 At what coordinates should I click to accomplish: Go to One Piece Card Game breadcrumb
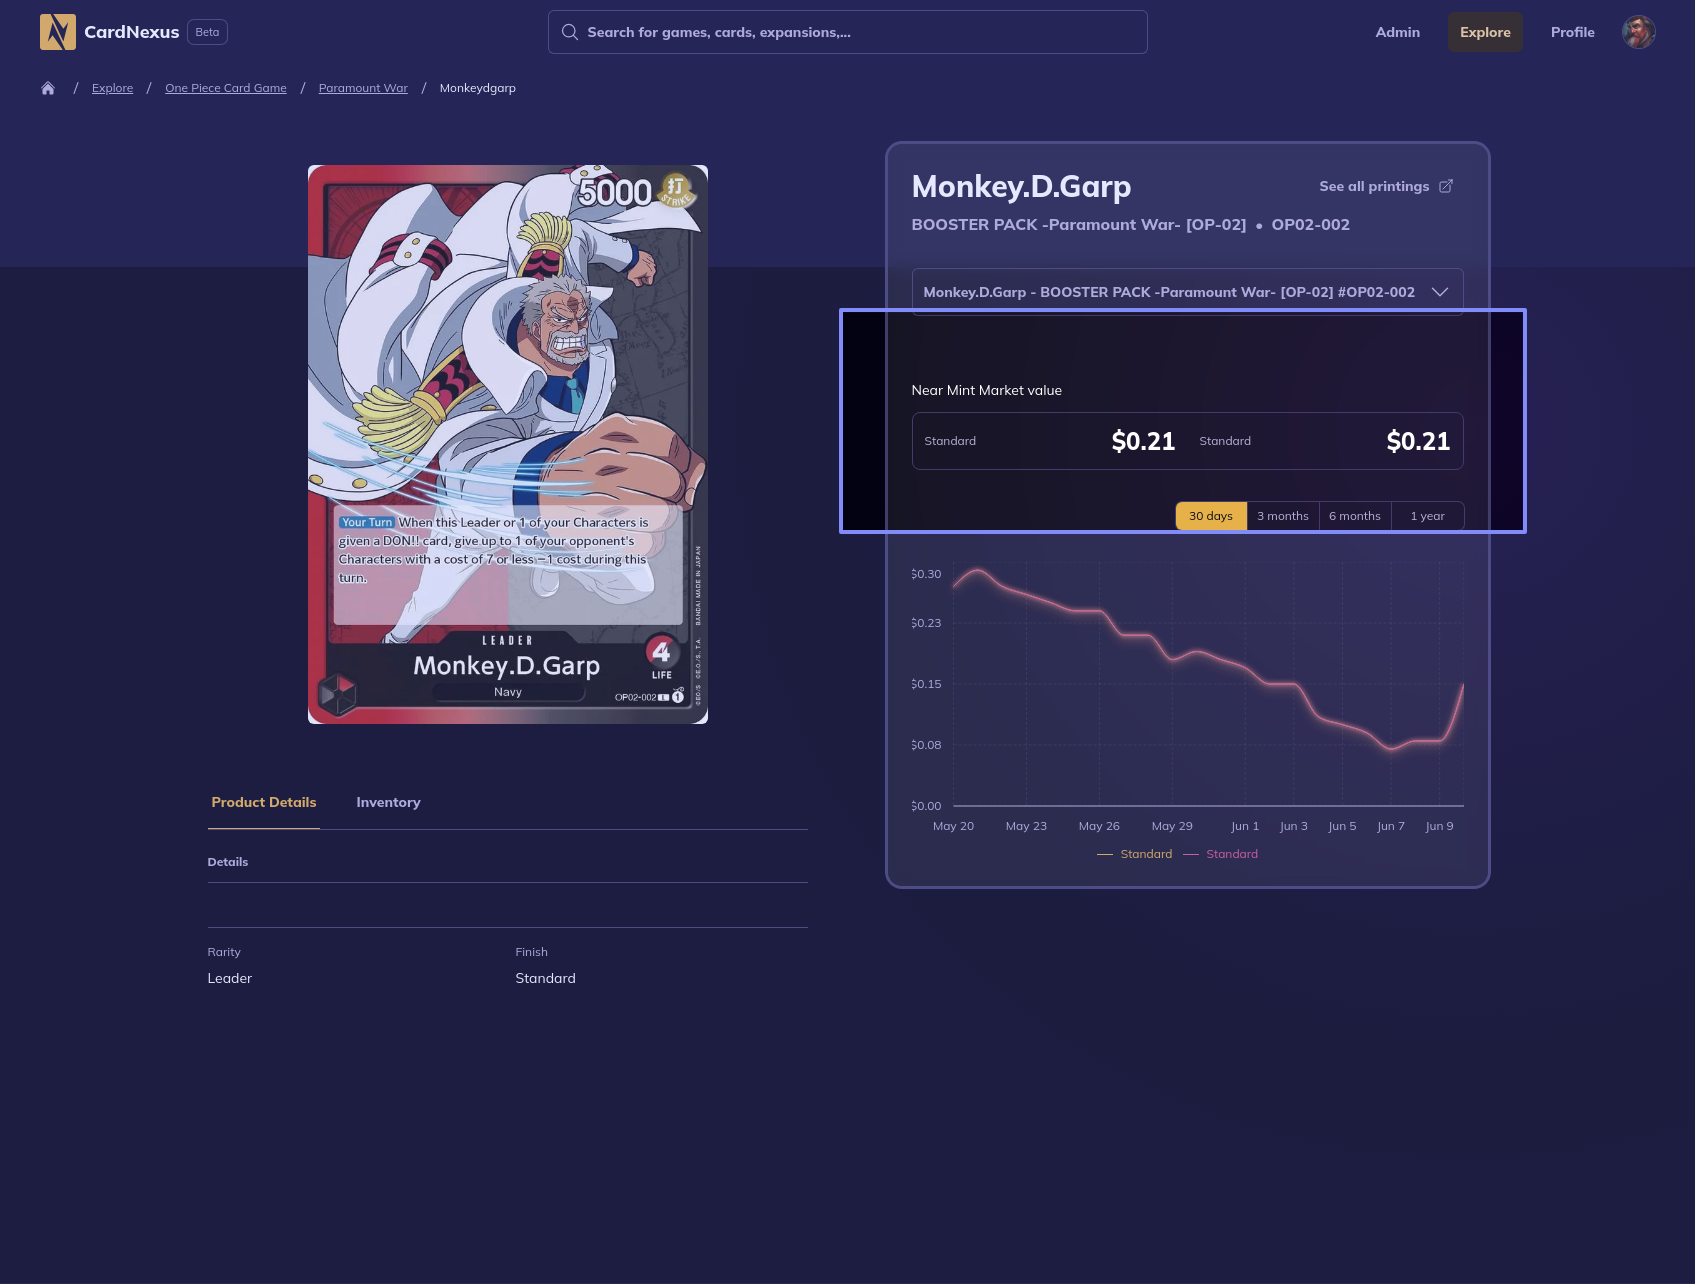coord(226,88)
